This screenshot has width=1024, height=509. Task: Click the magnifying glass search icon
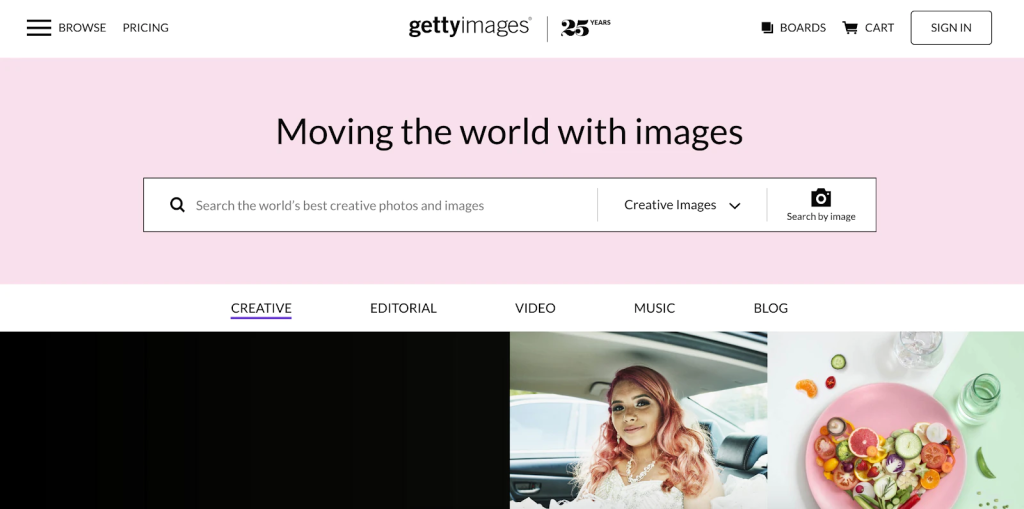pyautogui.click(x=177, y=205)
